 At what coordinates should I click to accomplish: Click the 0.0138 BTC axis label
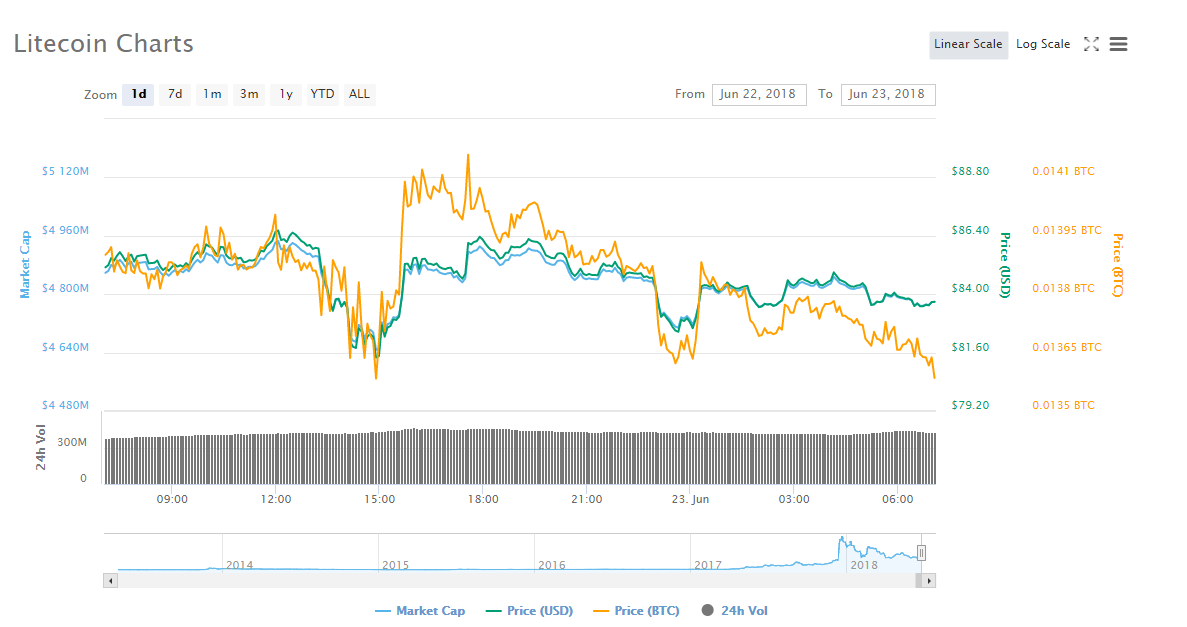(x=1064, y=288)
